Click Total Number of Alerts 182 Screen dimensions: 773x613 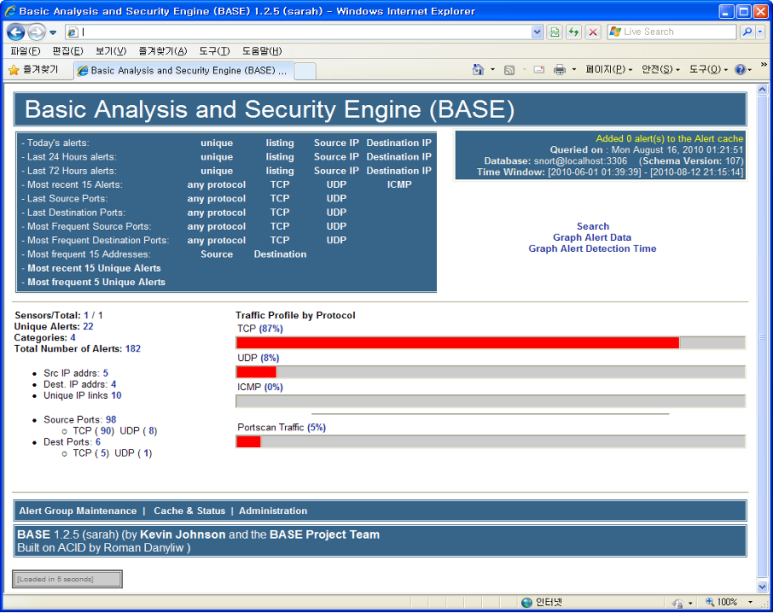133,349
